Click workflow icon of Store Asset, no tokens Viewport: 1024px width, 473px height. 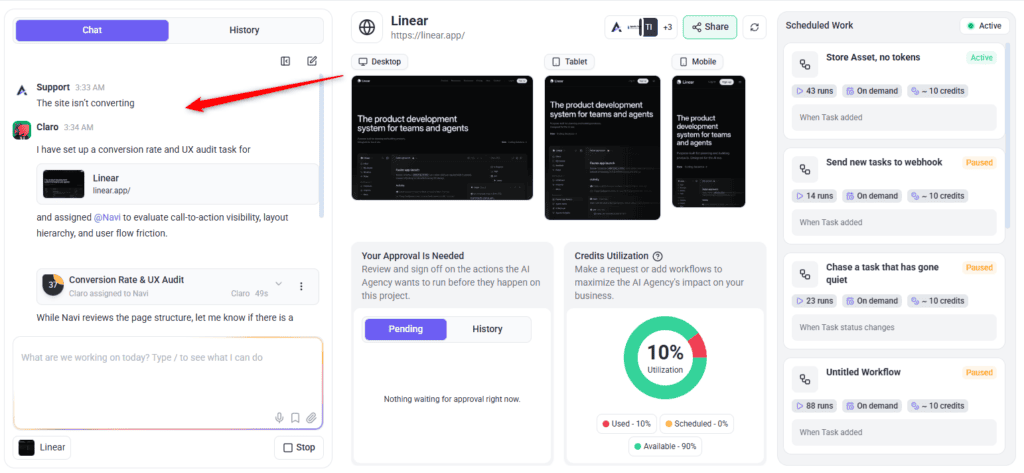(x=805, y=65)
